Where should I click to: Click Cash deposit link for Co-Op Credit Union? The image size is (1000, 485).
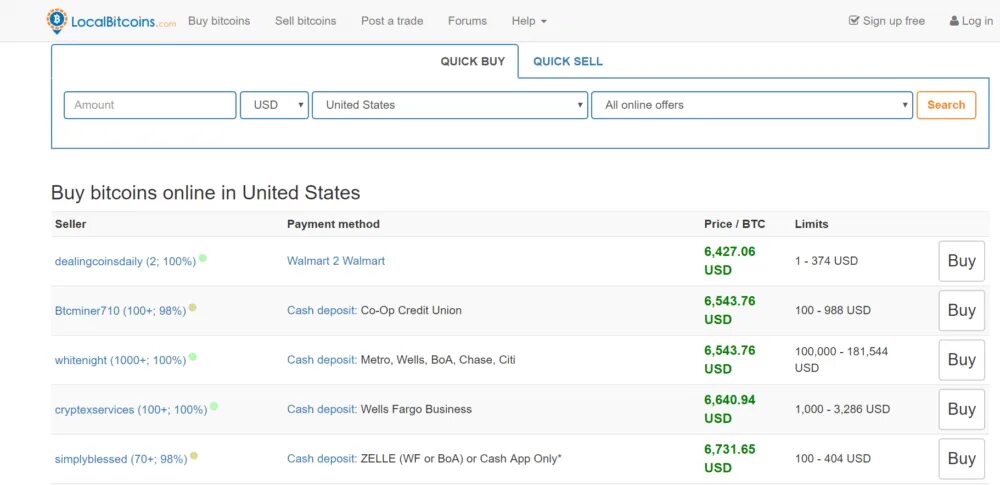coord(322,310)
